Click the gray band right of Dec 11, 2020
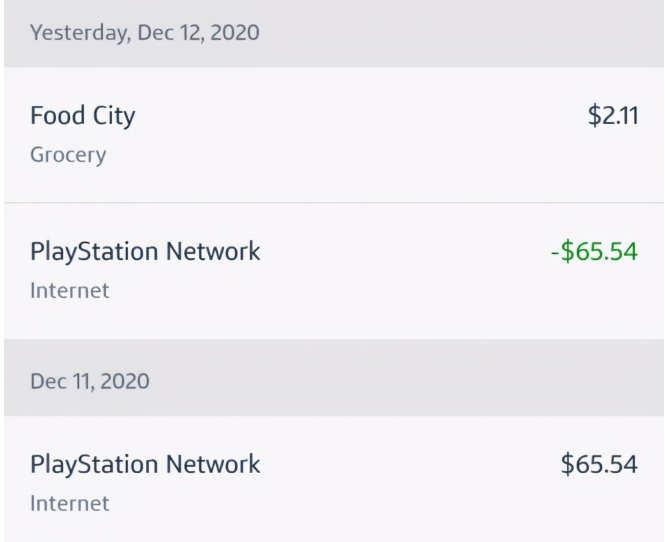 pyautogui.click(x=400, y=381)
